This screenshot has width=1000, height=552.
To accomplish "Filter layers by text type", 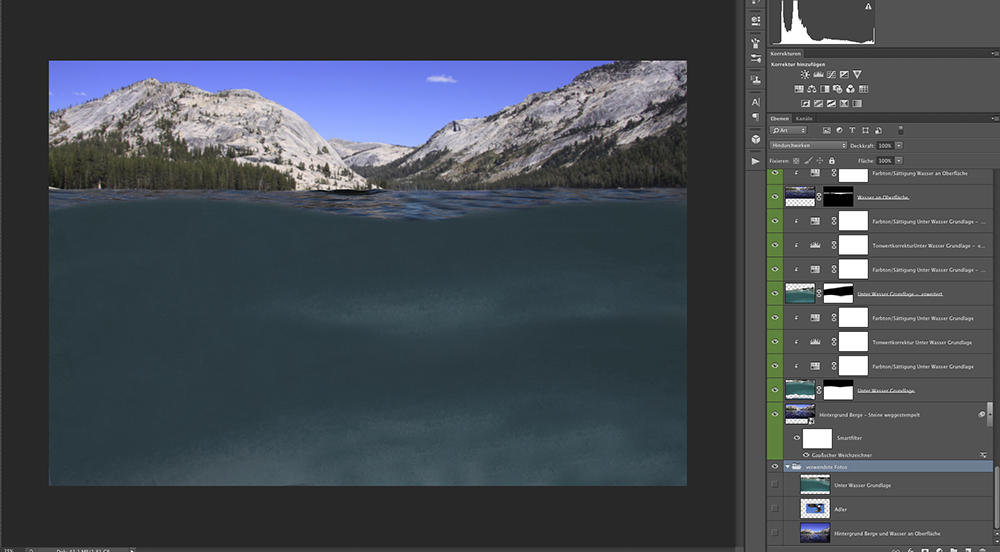I will click(851, 130).
